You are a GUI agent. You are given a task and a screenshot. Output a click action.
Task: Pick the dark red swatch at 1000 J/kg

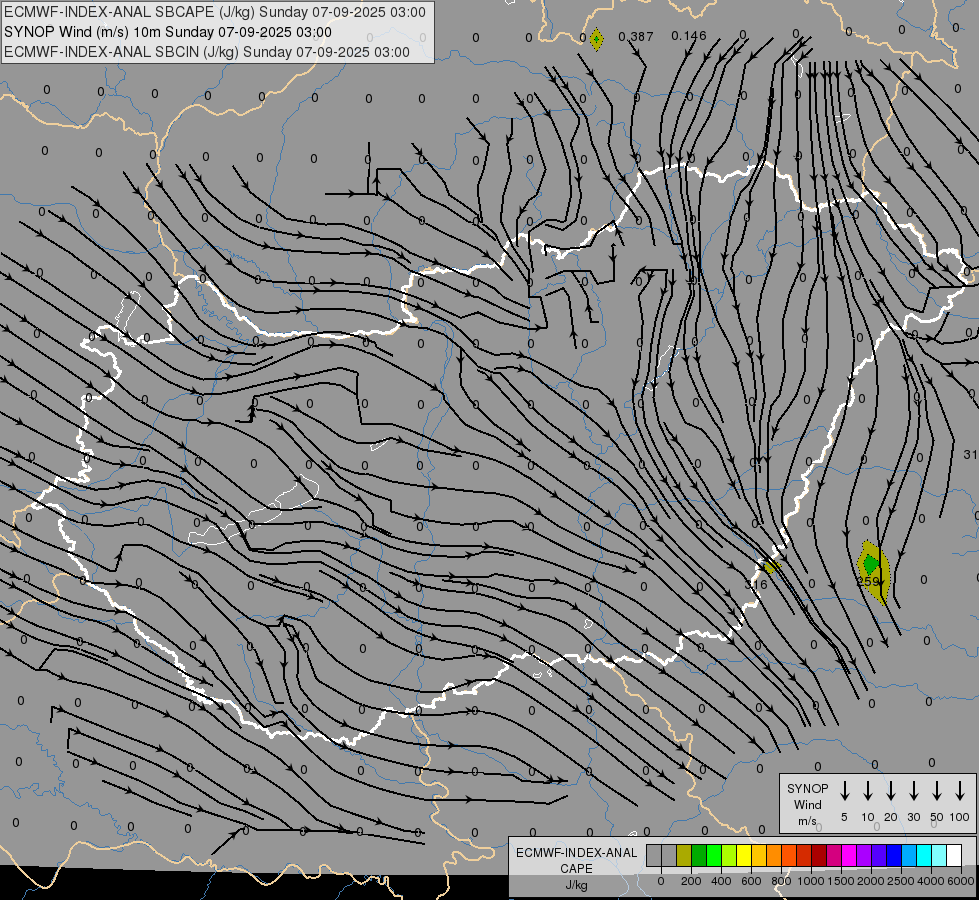tap(819, 855)
